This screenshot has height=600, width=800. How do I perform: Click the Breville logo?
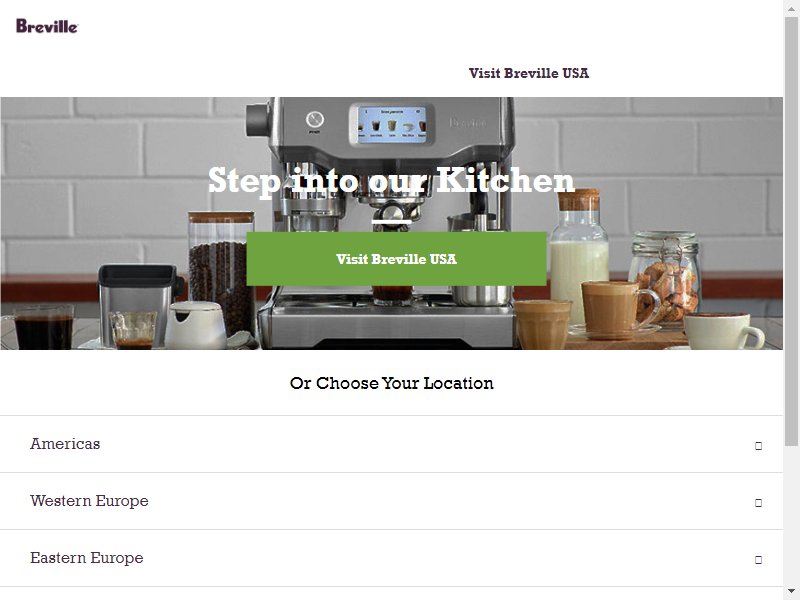pos(47,26)
